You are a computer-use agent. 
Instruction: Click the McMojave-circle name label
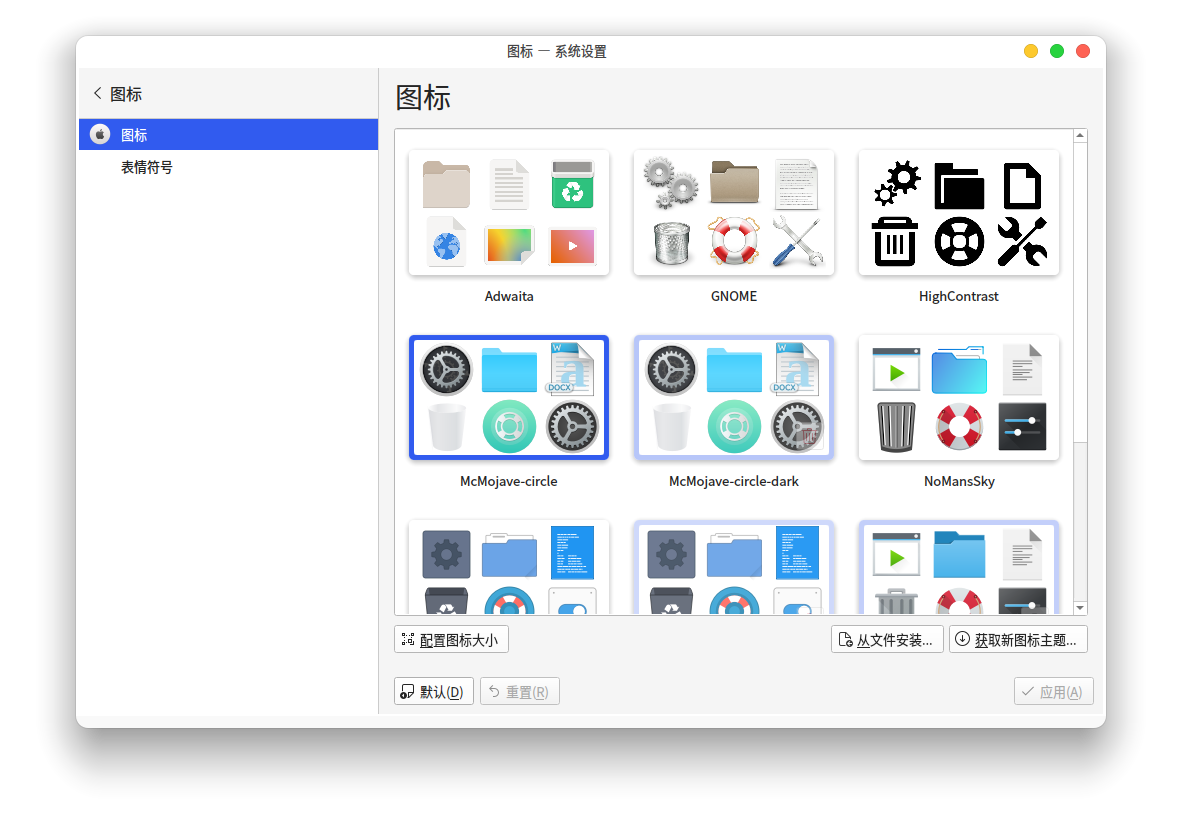[x=509, y=481]
